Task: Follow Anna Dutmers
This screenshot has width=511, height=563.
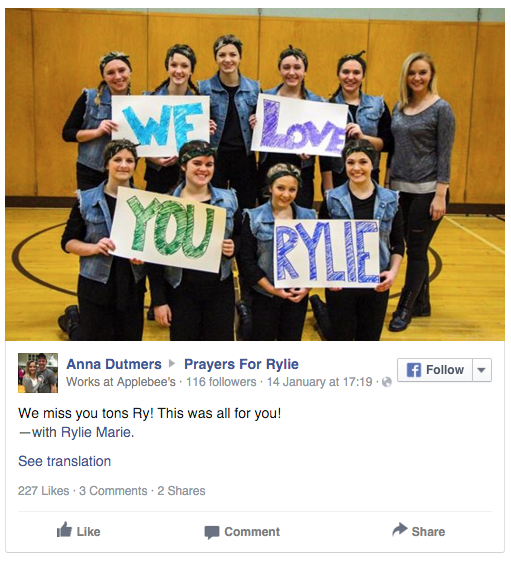Action: coord(435,370)
